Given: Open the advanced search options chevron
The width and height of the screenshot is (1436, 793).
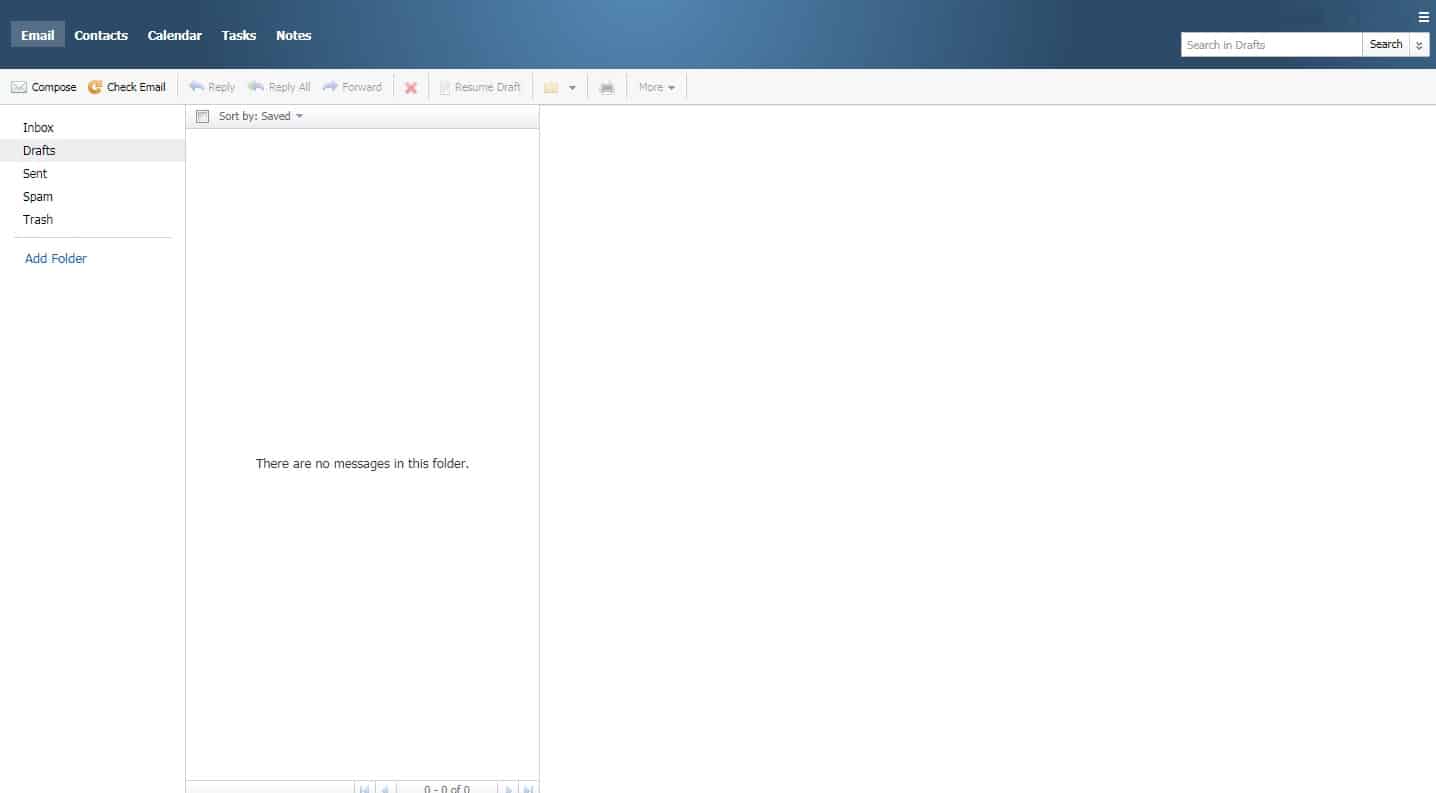Looking at the screenshot, I should click(x=1421, y=44).
